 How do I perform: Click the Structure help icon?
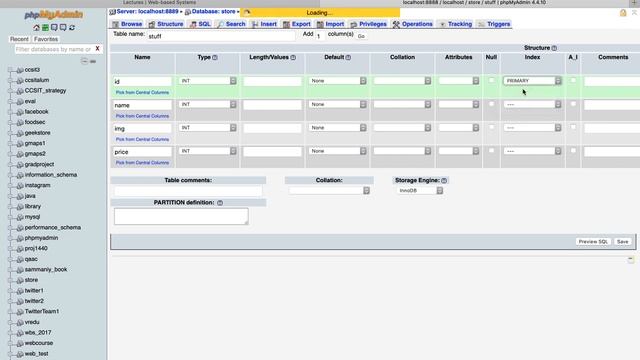click(554, 48)
